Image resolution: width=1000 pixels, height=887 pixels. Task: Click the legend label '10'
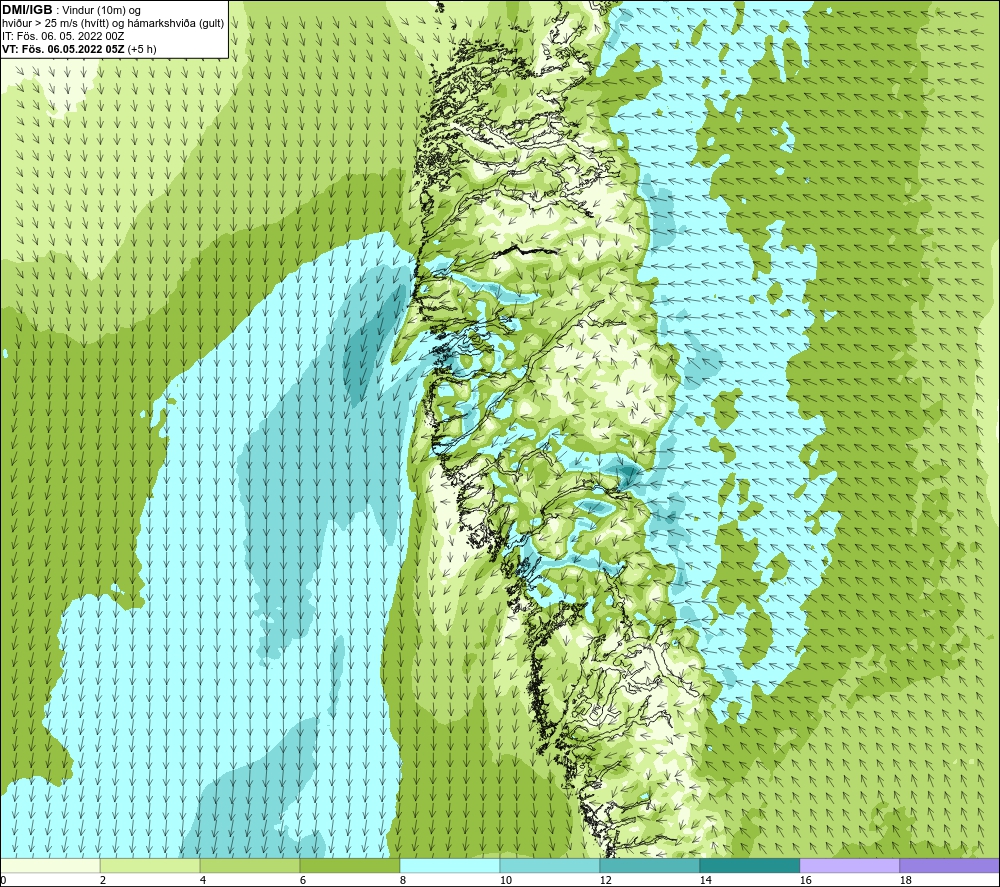point(505,880)
